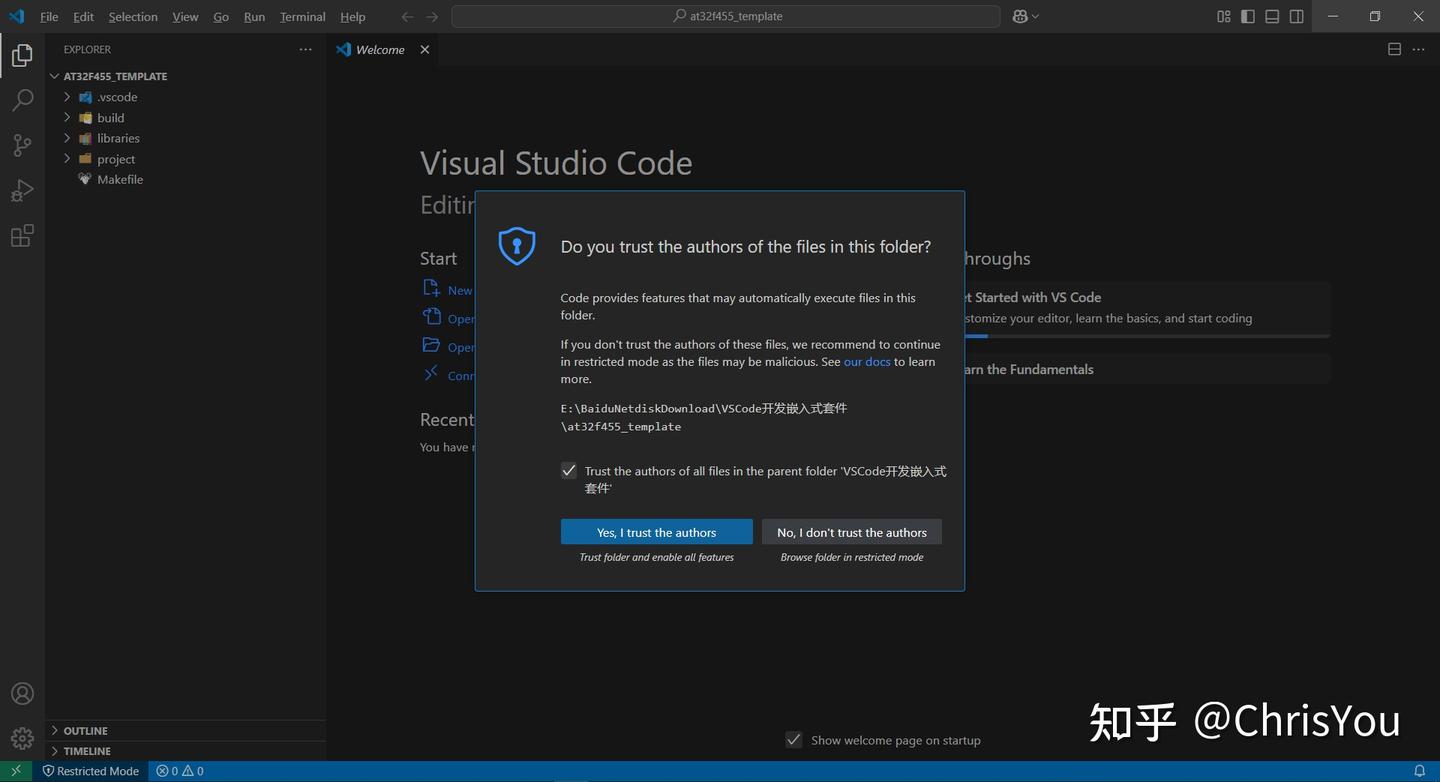Select the Welcome tab
1440x782 pixels.
coord(378,49)
